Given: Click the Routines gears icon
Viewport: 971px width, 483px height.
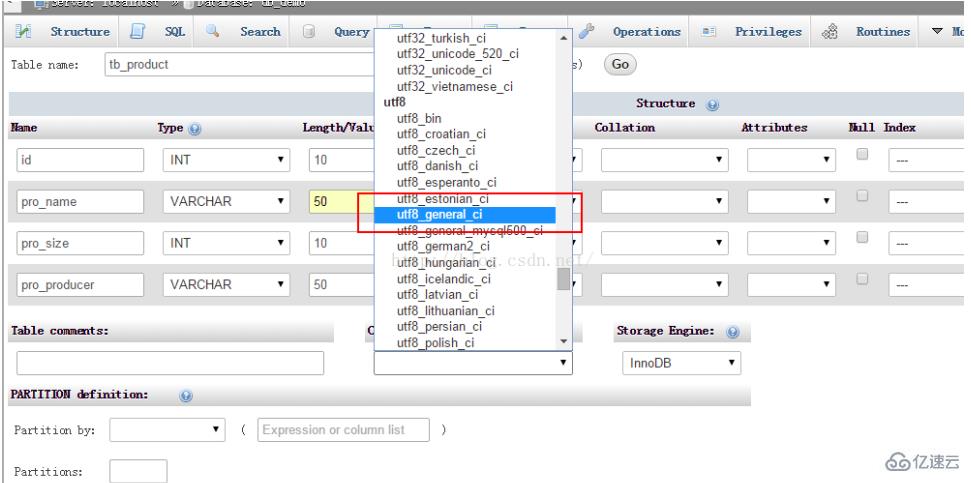Looking at the screenshot, I should click(830, 31).
